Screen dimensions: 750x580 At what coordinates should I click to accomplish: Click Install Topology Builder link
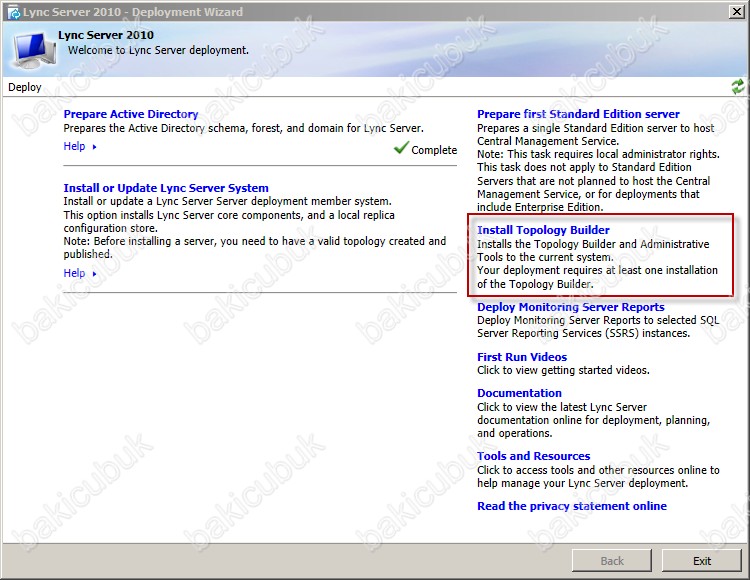click(x=543, y=230)
